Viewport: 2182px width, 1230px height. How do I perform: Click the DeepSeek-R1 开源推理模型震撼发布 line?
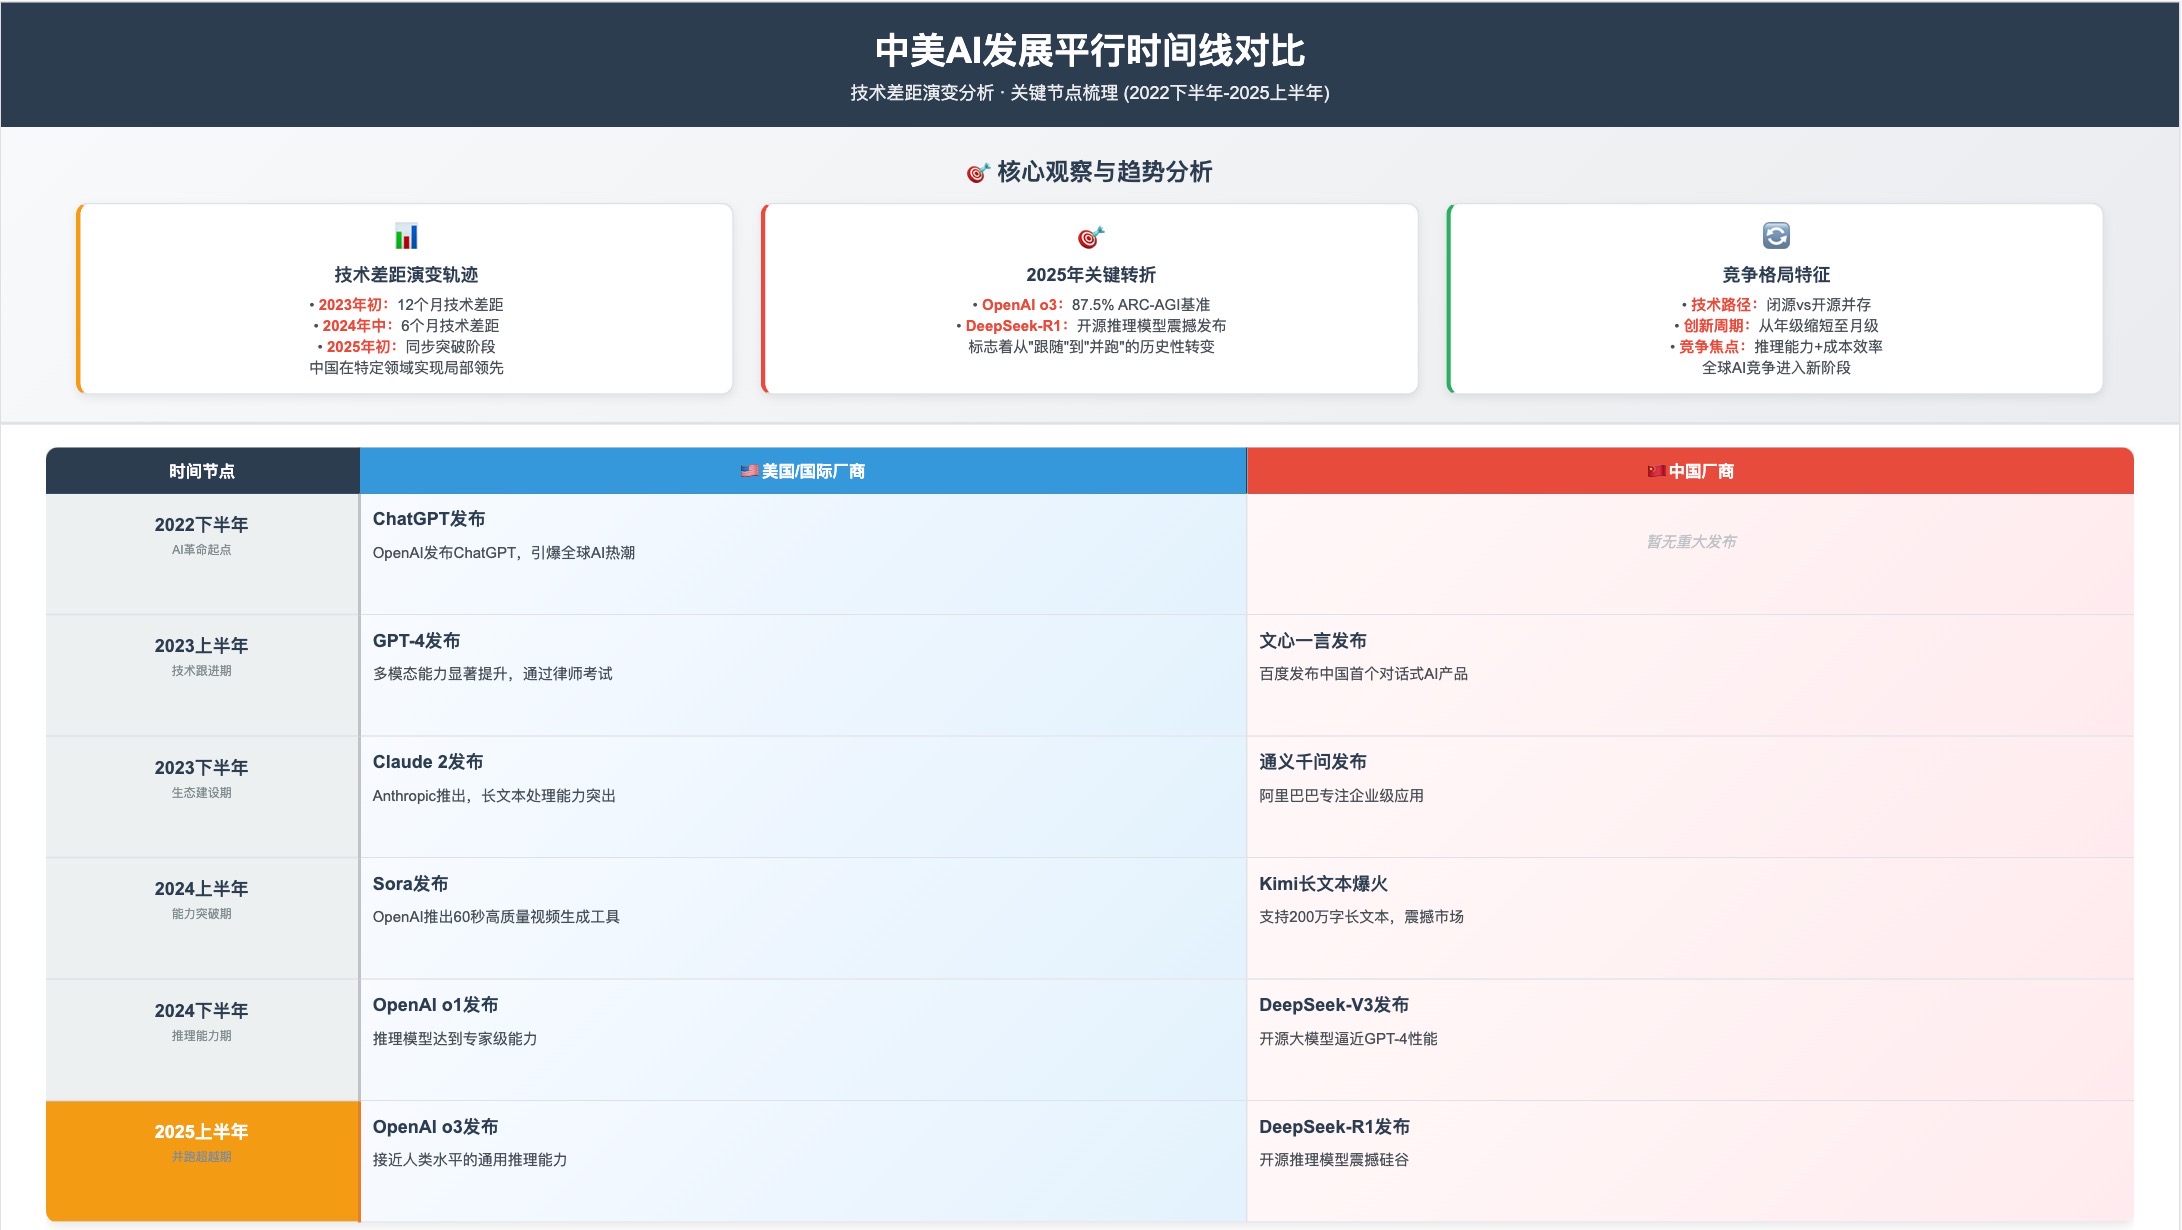(1090, 326)
